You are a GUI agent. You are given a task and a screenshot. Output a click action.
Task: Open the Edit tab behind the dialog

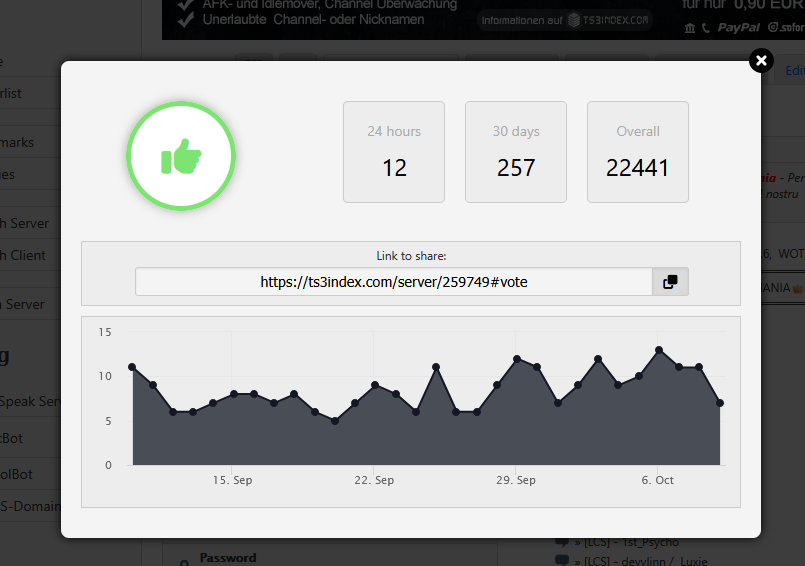794,70
